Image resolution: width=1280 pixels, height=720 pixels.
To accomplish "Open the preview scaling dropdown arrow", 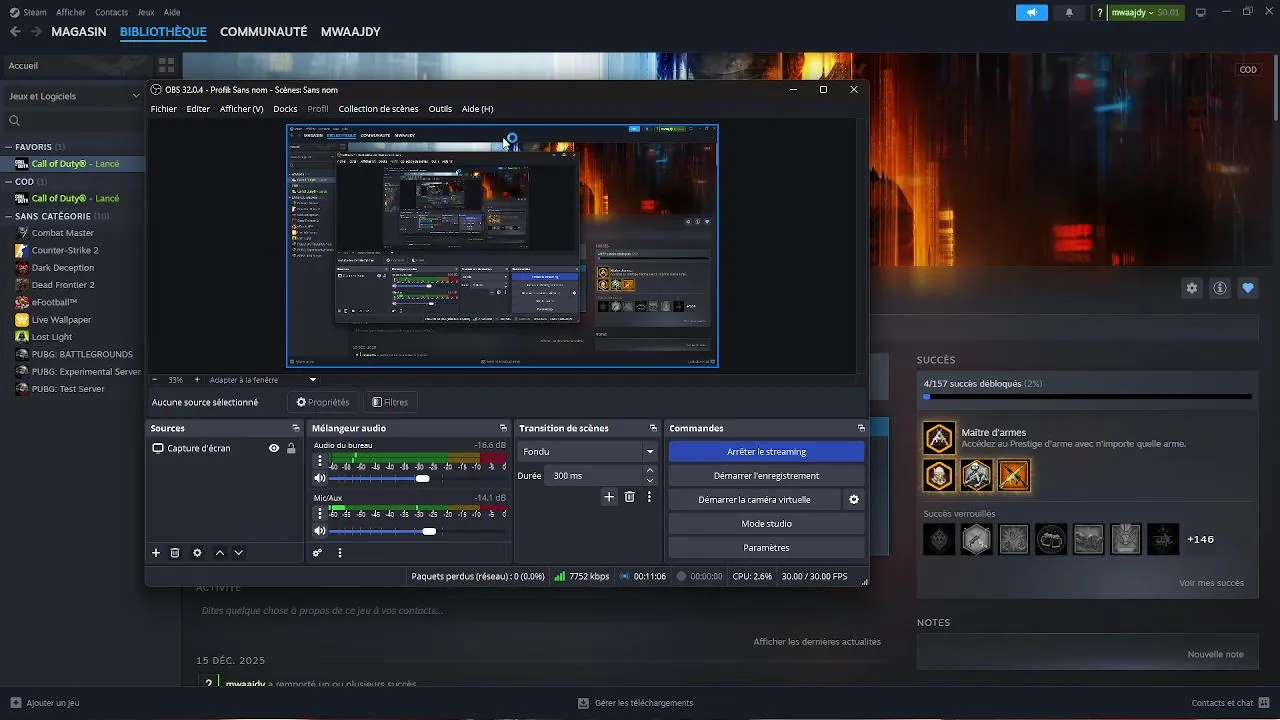I will (x=313, y=380).
